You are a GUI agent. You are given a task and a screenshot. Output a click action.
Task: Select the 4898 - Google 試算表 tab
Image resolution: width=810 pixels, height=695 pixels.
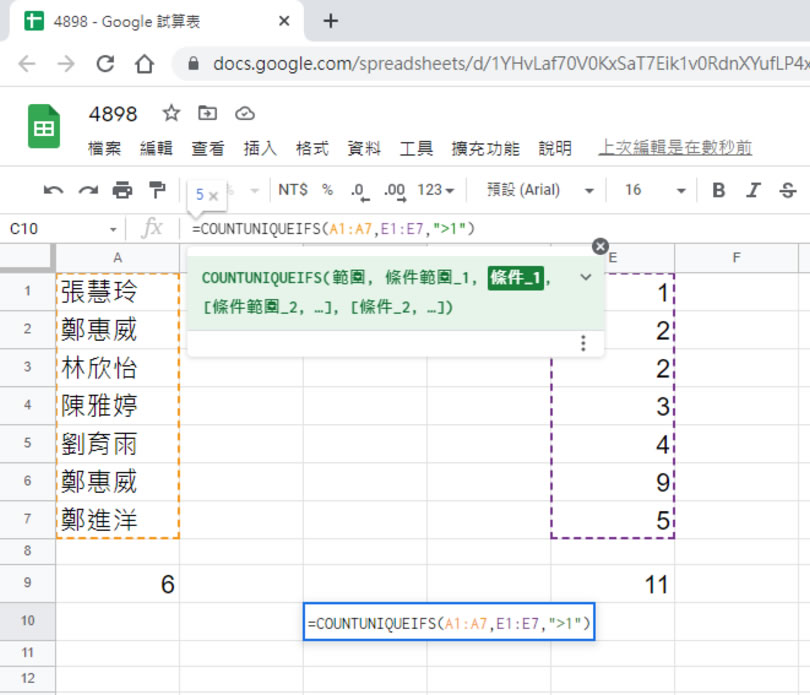click(155, 21)
